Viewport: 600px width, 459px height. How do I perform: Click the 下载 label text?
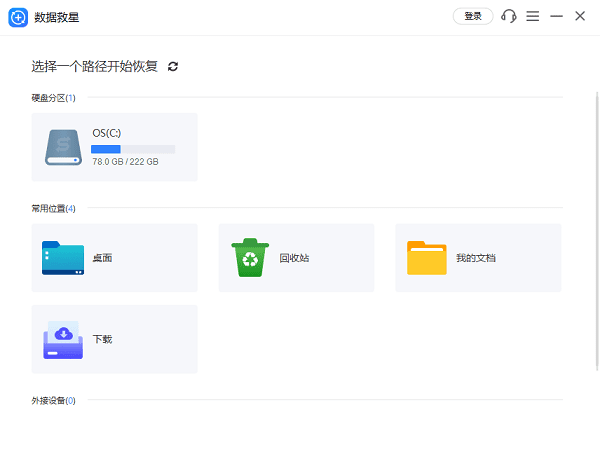[102, 340]
